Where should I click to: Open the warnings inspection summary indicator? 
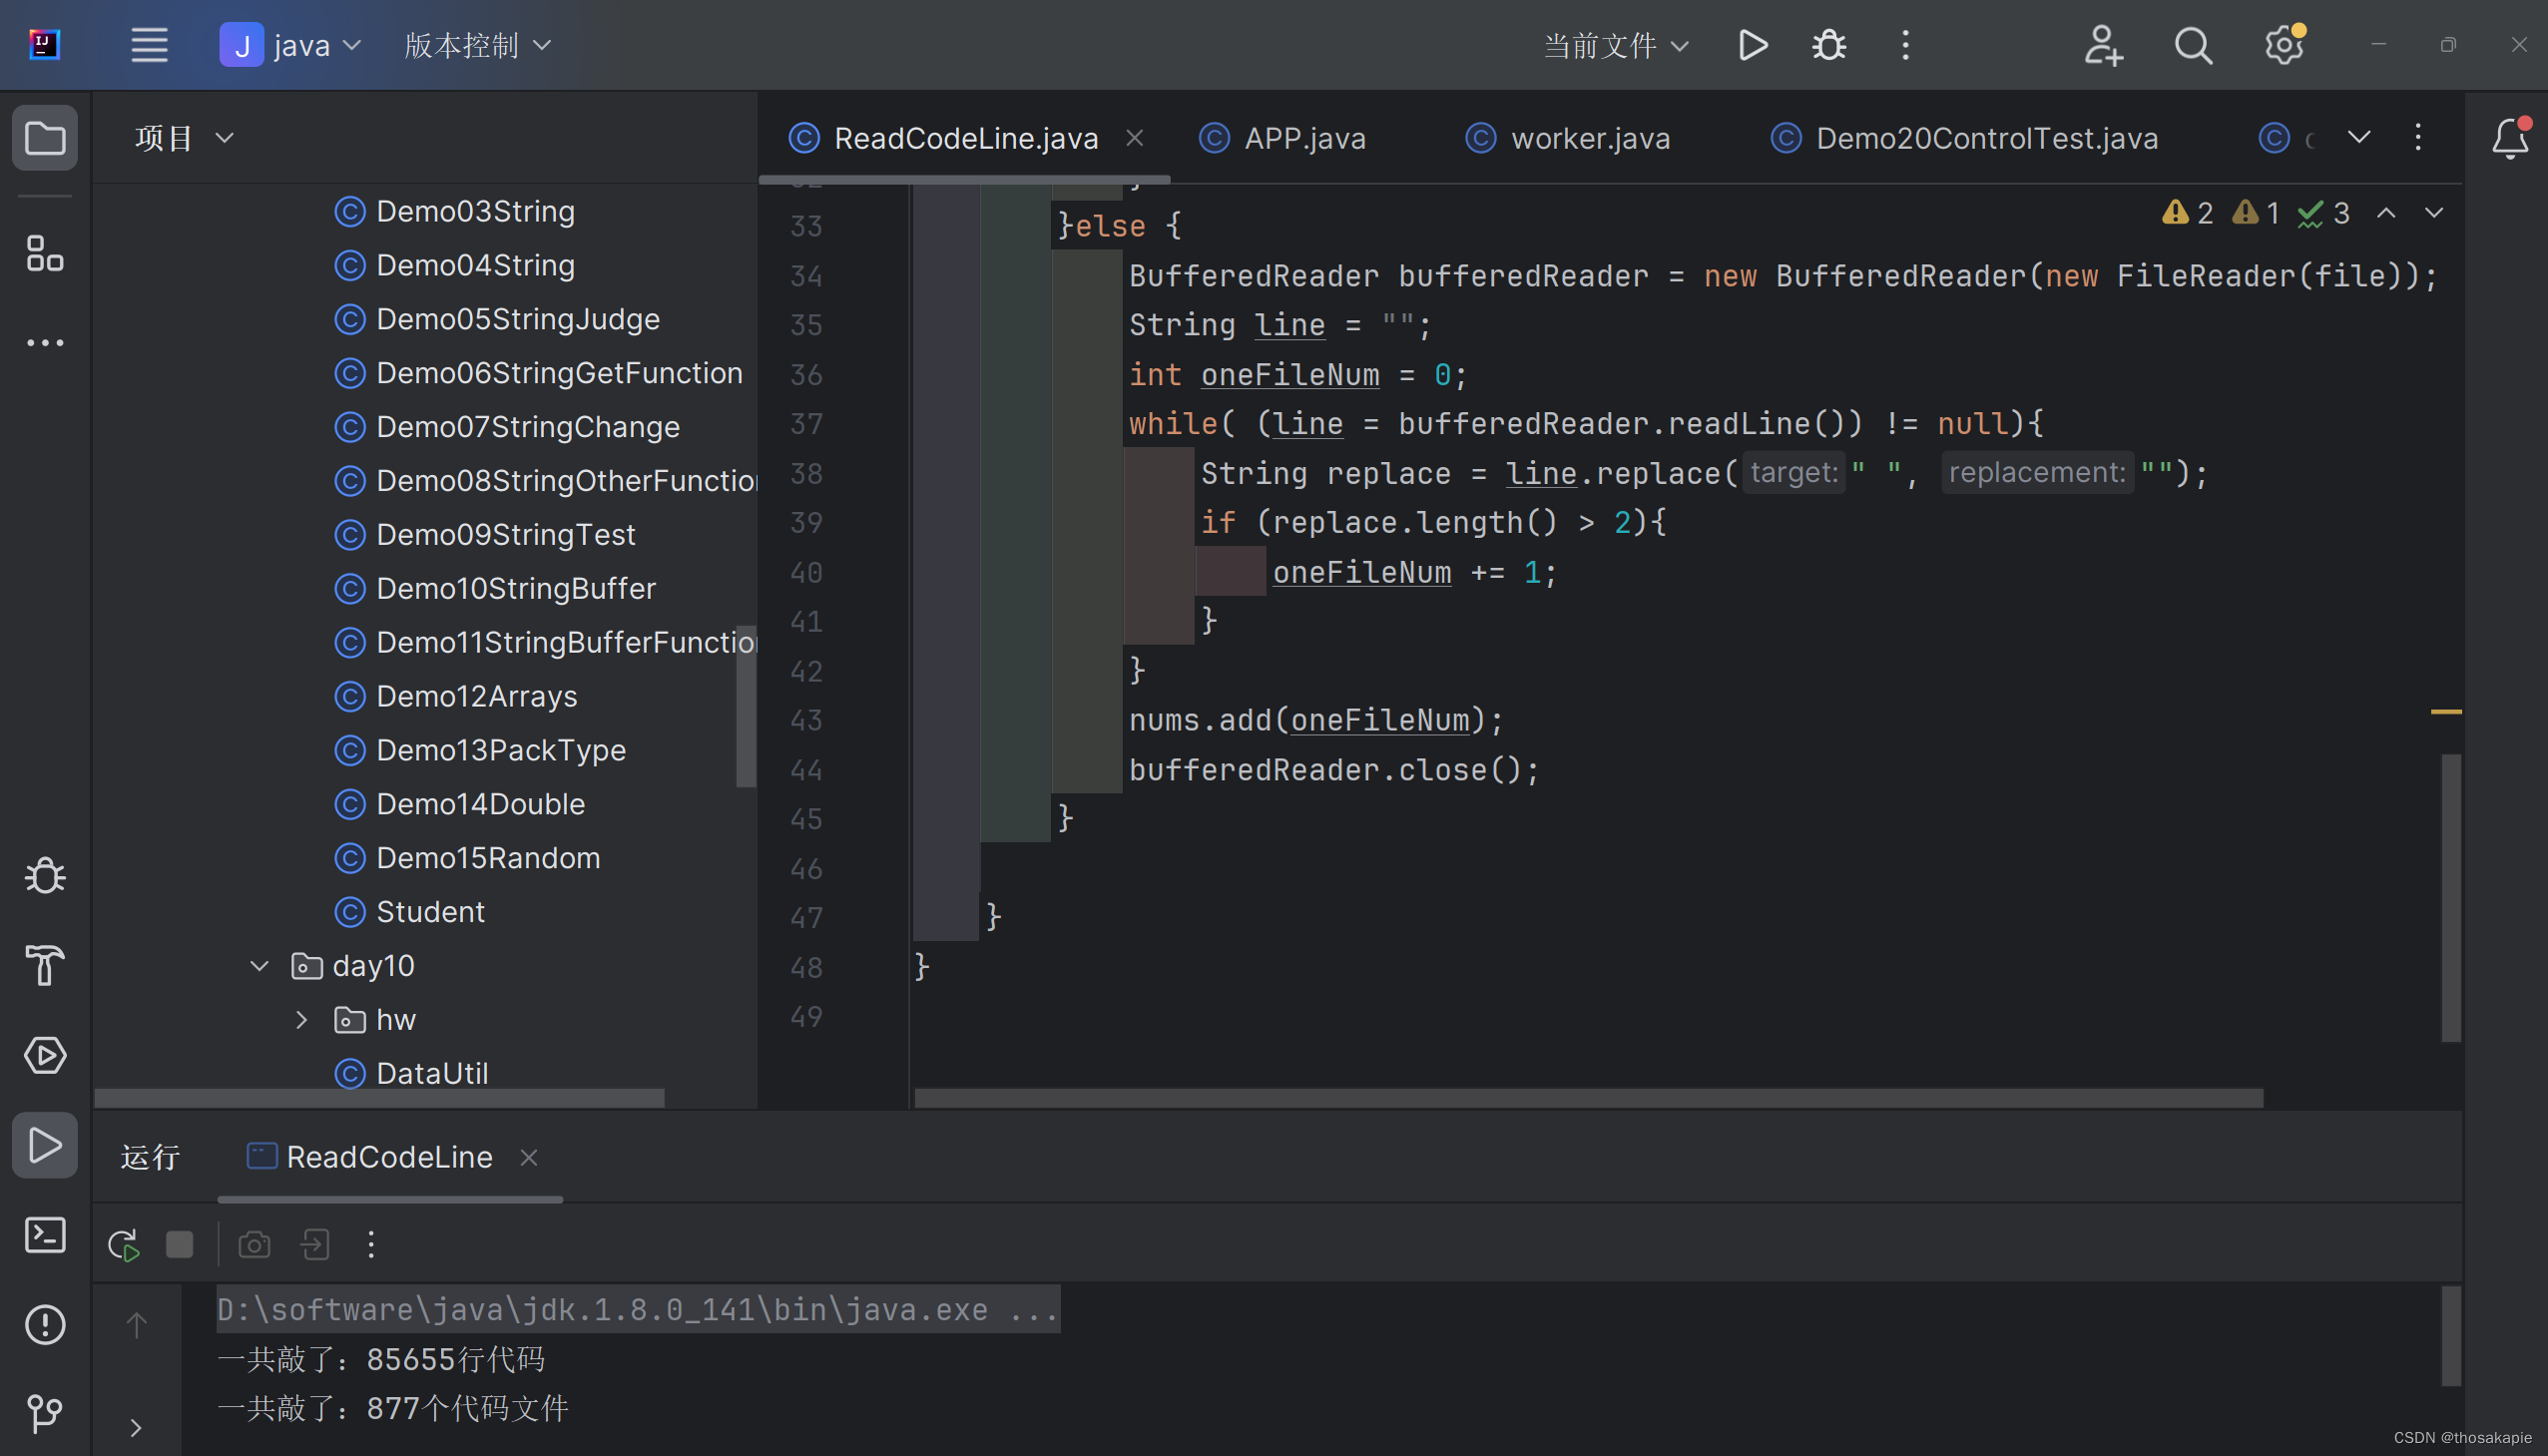click(x=2255, y=213)
